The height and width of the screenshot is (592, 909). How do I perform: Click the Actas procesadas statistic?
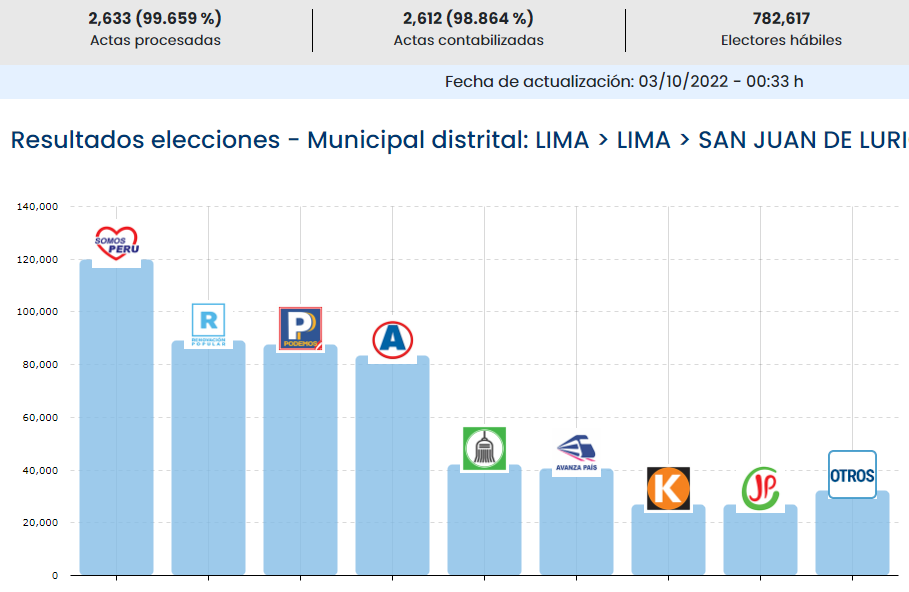click(x=155, y=29)
